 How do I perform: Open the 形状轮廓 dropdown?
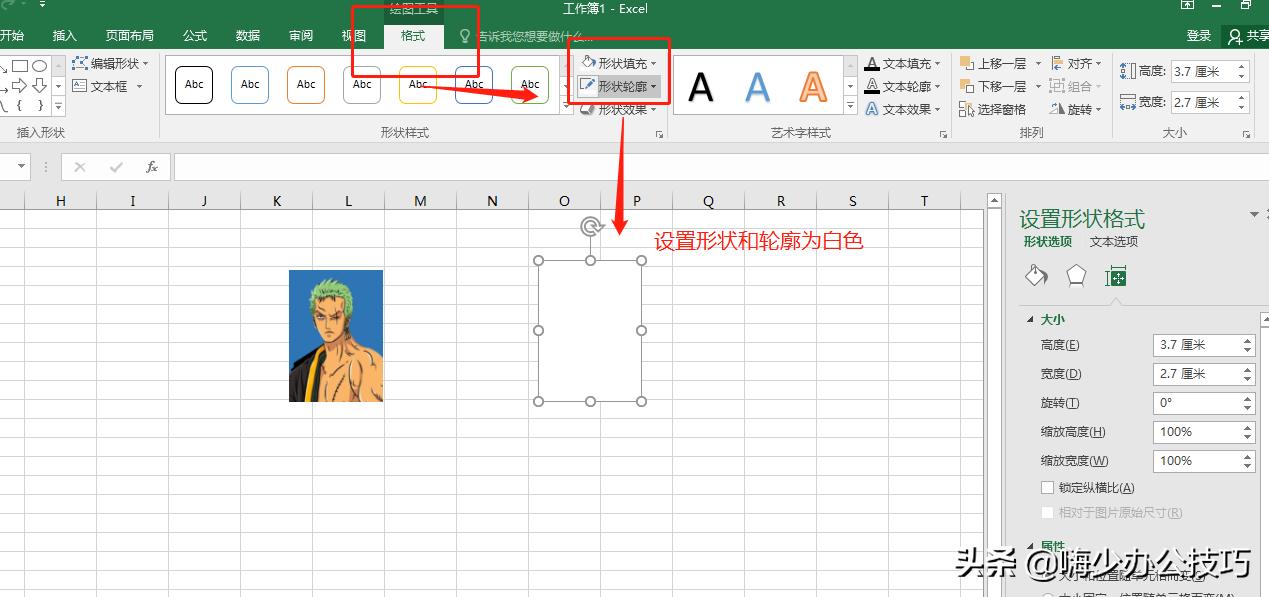(617, 86)
